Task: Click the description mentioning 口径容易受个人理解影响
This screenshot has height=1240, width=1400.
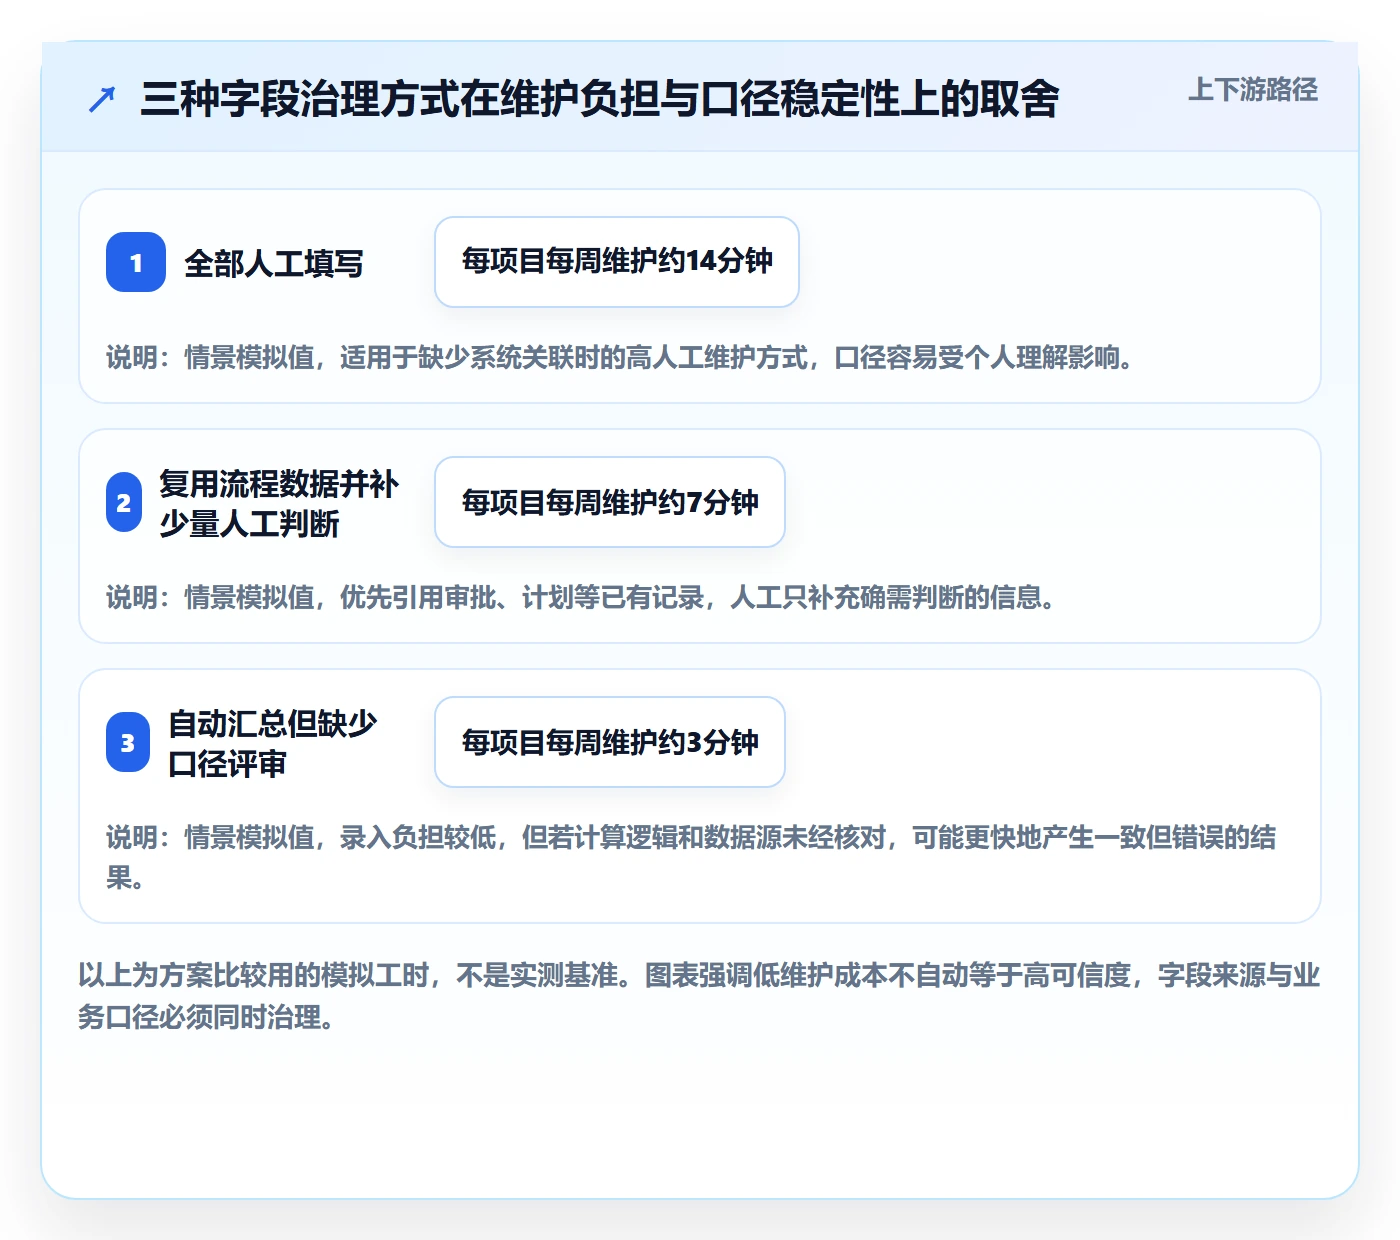Action: (x=620, y=358)
